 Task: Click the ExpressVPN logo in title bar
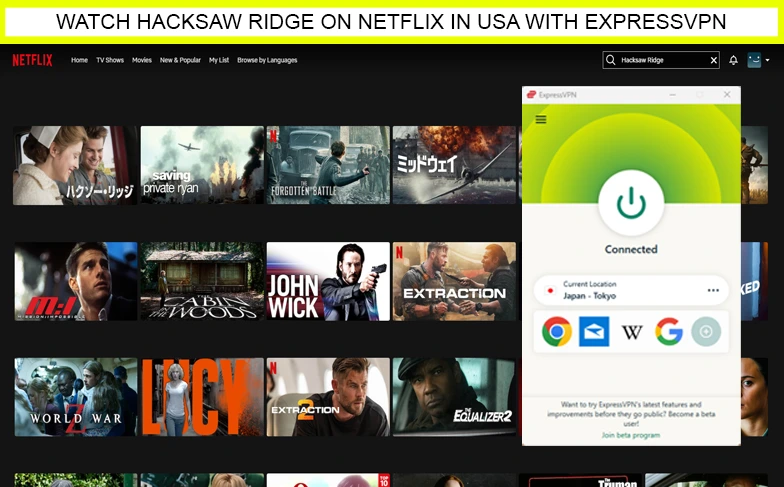pos(531,94)
